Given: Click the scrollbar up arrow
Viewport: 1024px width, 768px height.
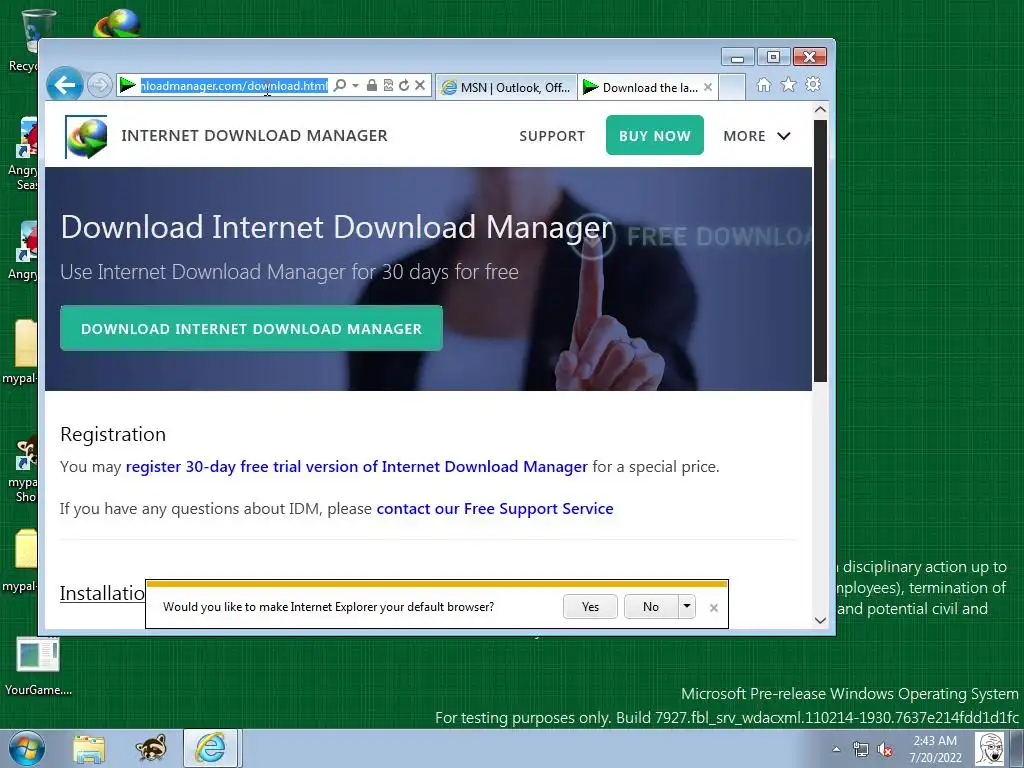Looking at the screenshot, I should pos(820,110).
